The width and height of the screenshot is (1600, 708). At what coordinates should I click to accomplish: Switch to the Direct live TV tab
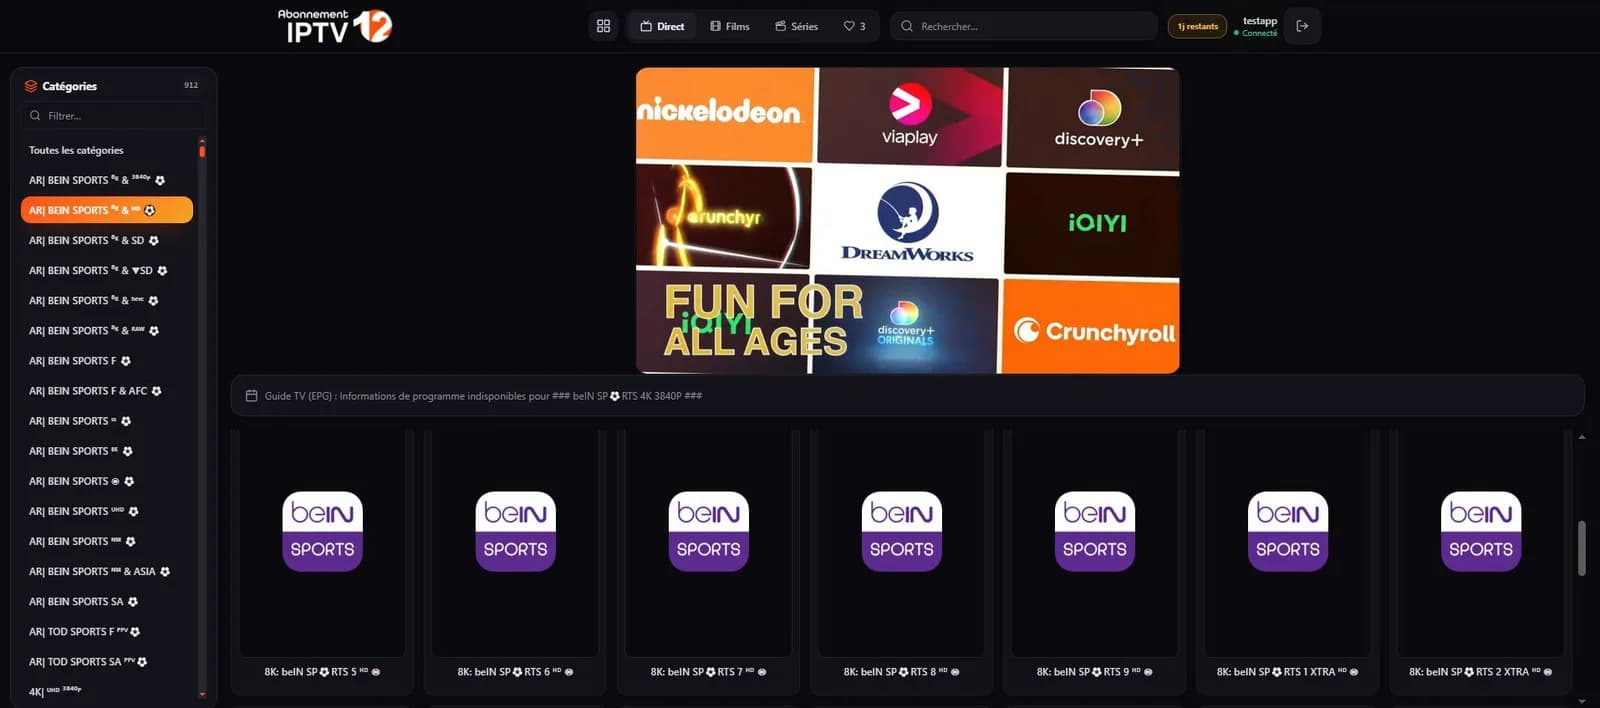[x=662, y=26]
